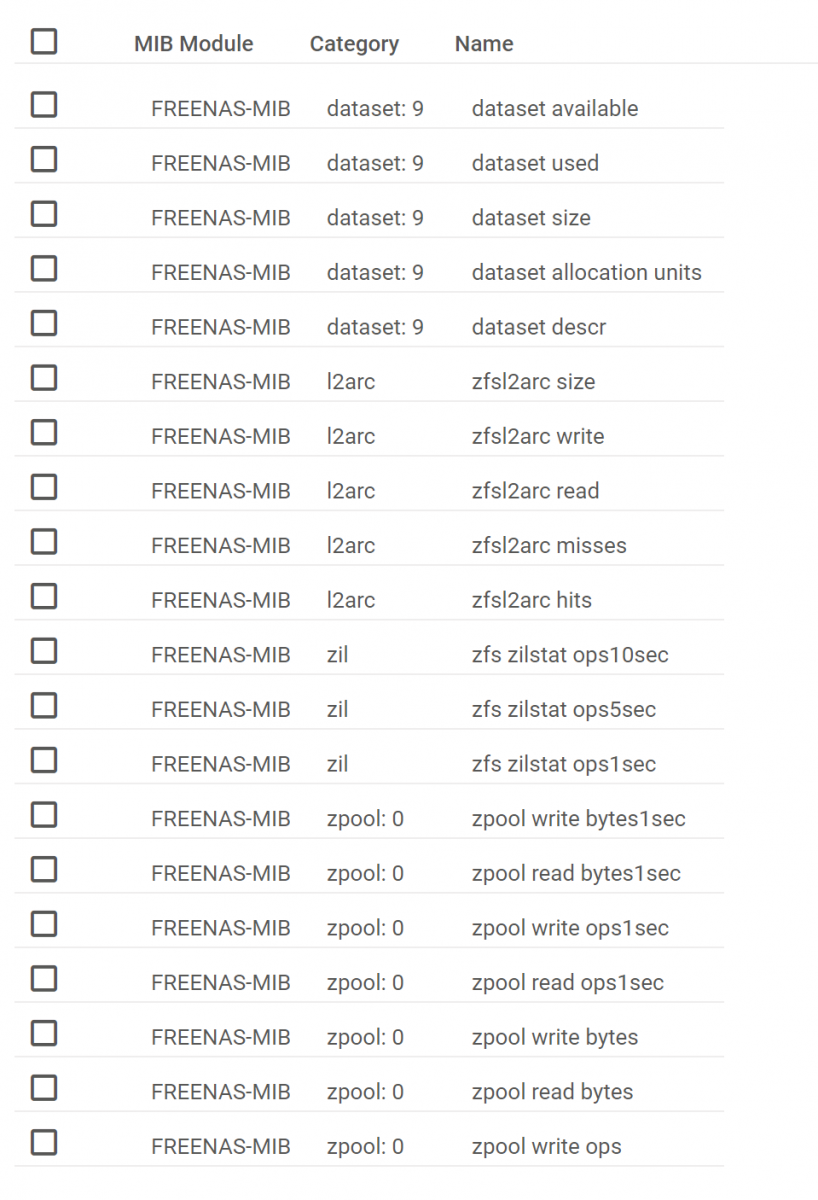This screenshot has height=1200, width=818.
Task: Tick the checkbox beside dataset size
Action: coord(44,214)
